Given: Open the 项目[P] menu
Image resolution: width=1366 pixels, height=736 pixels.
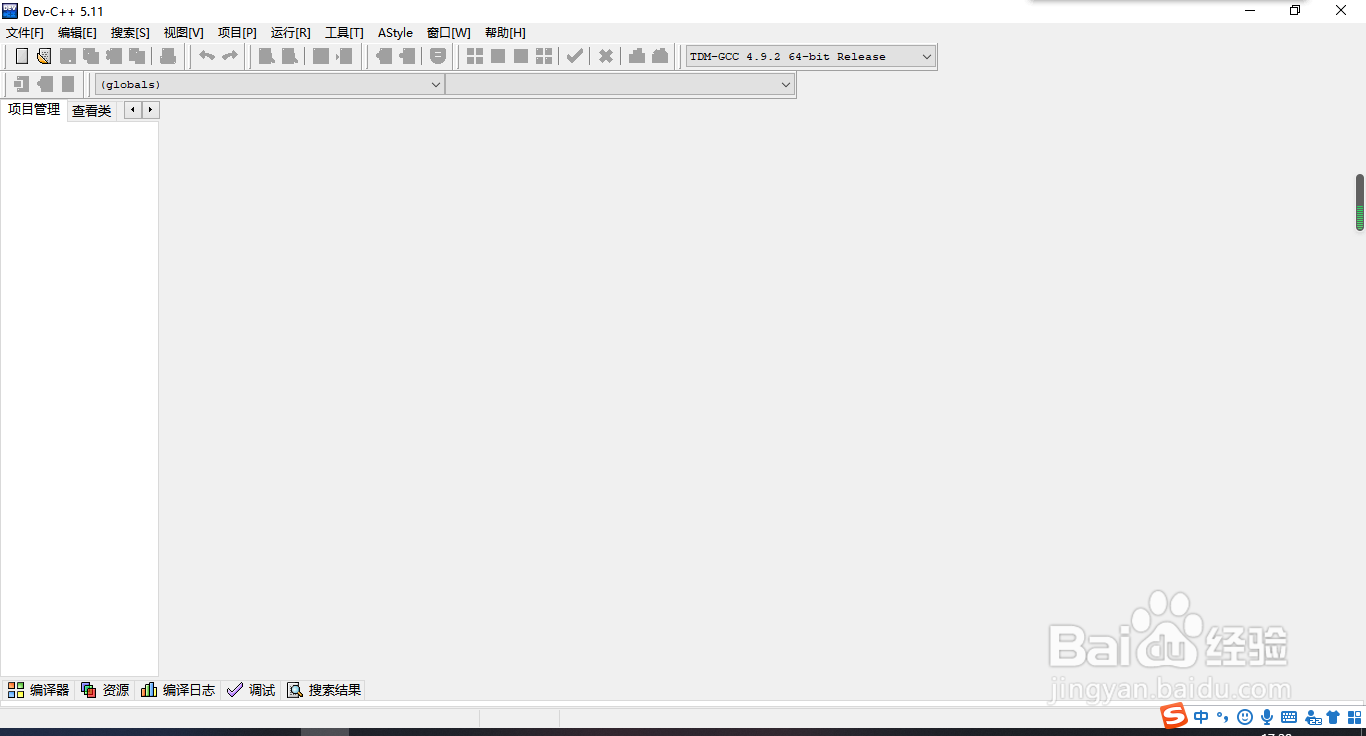Looking at the screenshot, I should (237, 33).
